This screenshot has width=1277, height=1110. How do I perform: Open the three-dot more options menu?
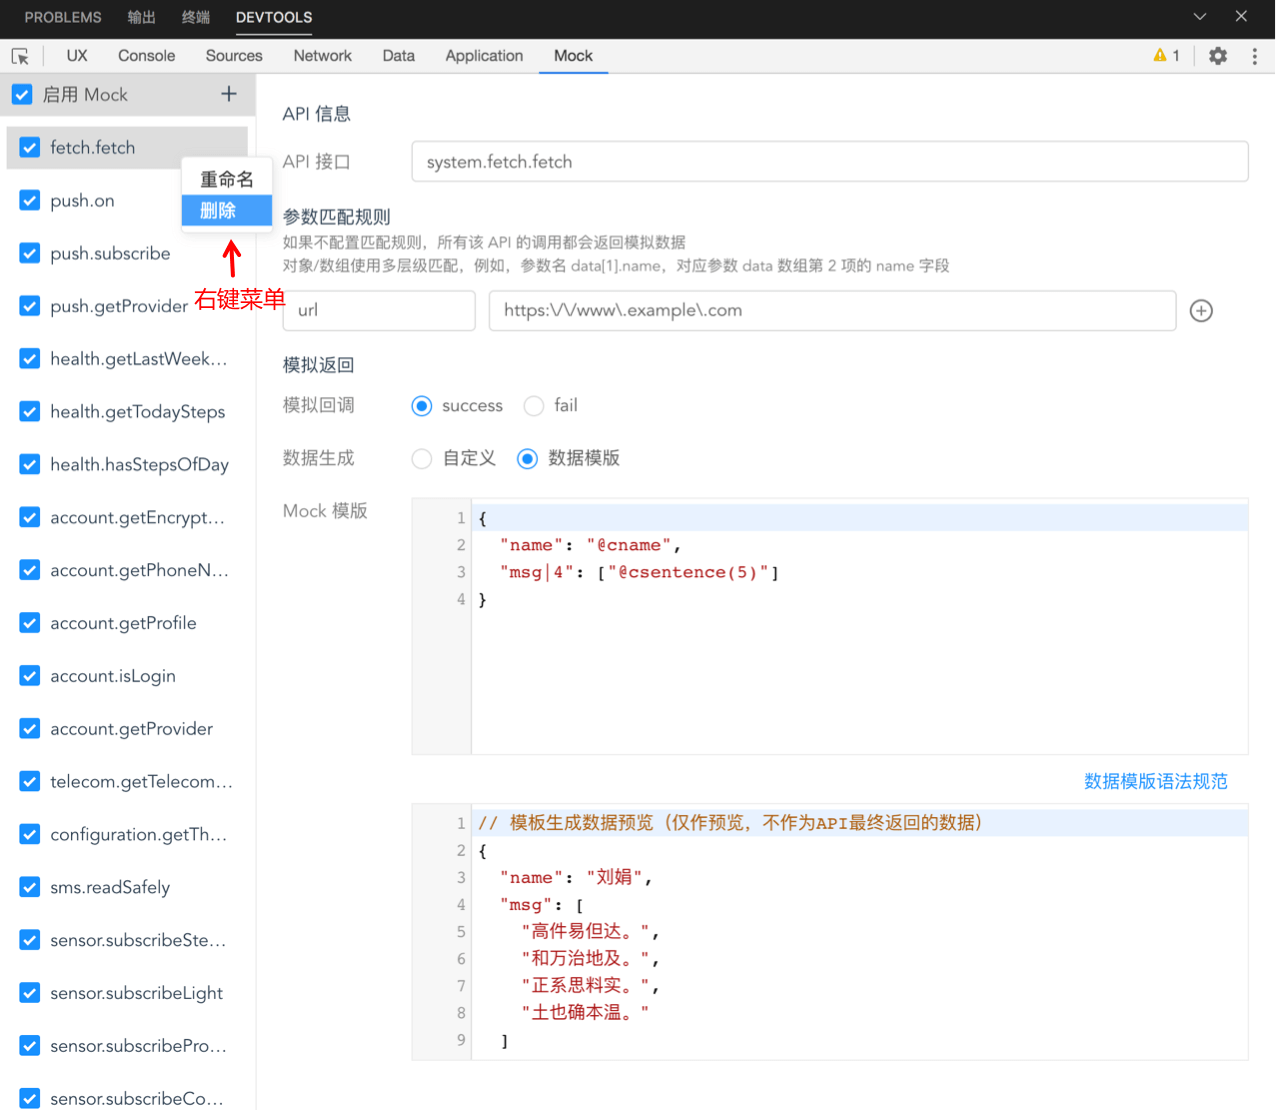click(1254, 56)
